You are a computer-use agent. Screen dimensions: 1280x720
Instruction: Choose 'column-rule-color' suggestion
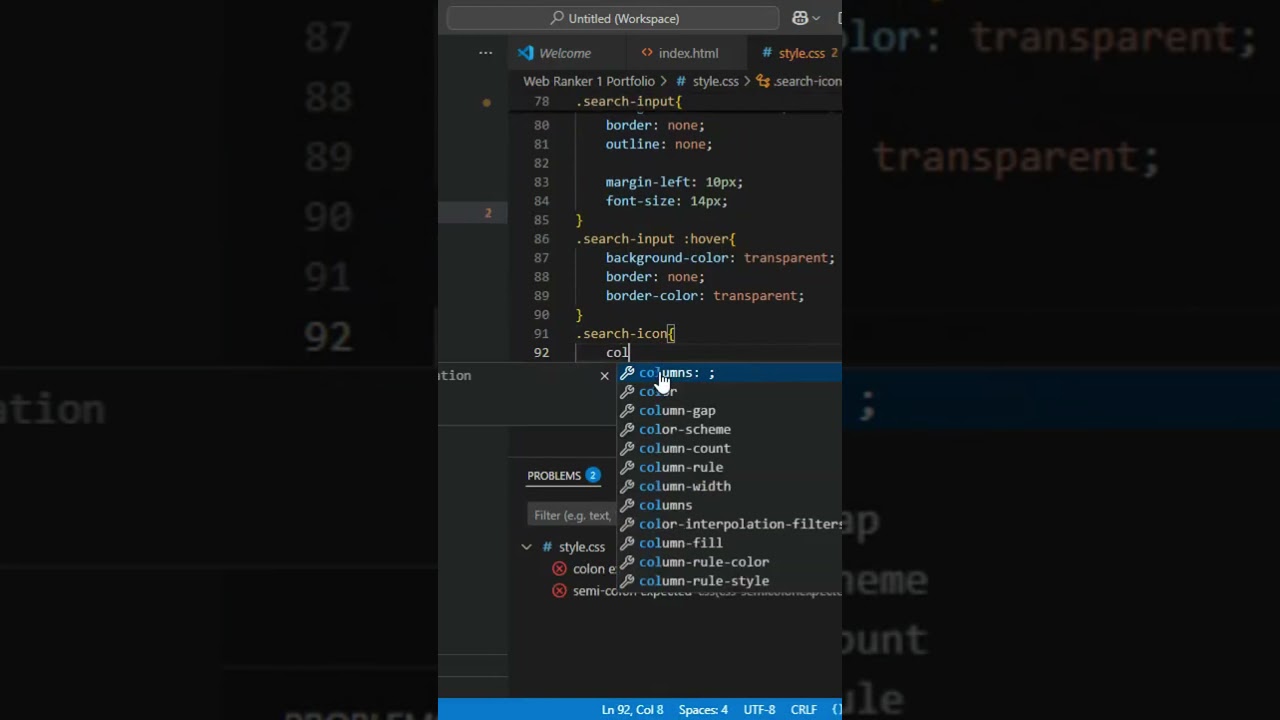[729, 562]
